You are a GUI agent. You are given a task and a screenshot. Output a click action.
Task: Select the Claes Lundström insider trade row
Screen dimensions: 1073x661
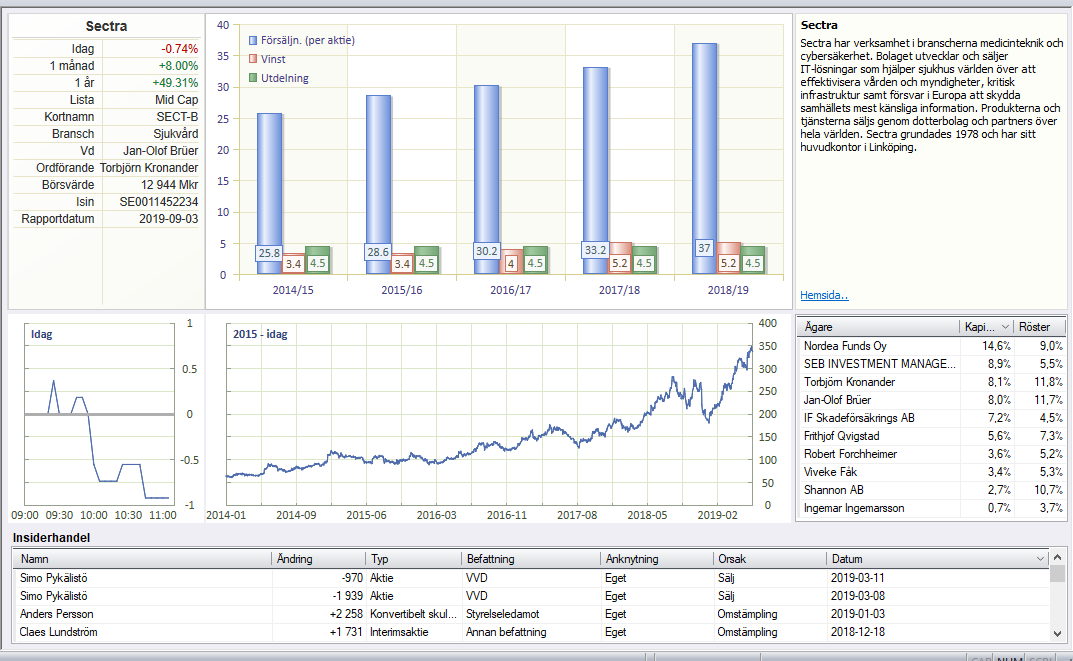pos(531,632)
